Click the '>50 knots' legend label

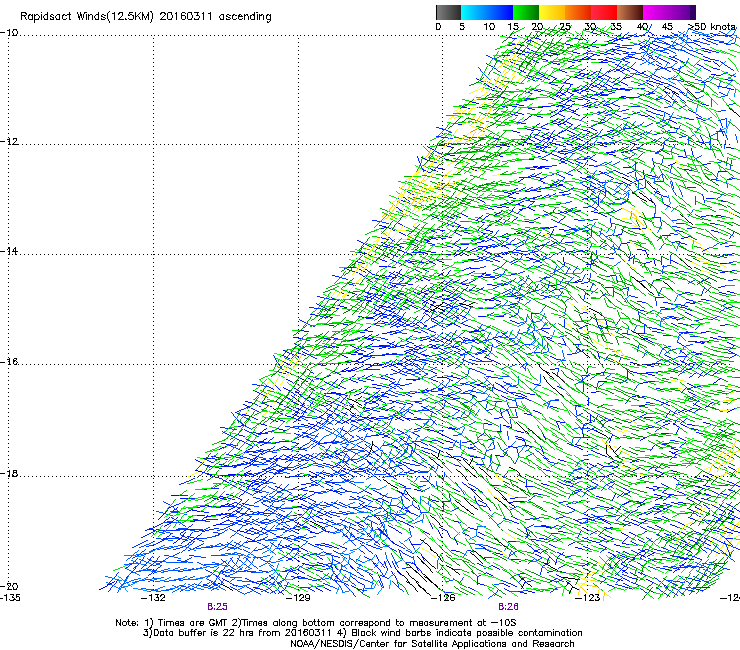pyautogui.click(x=711, y=27)
